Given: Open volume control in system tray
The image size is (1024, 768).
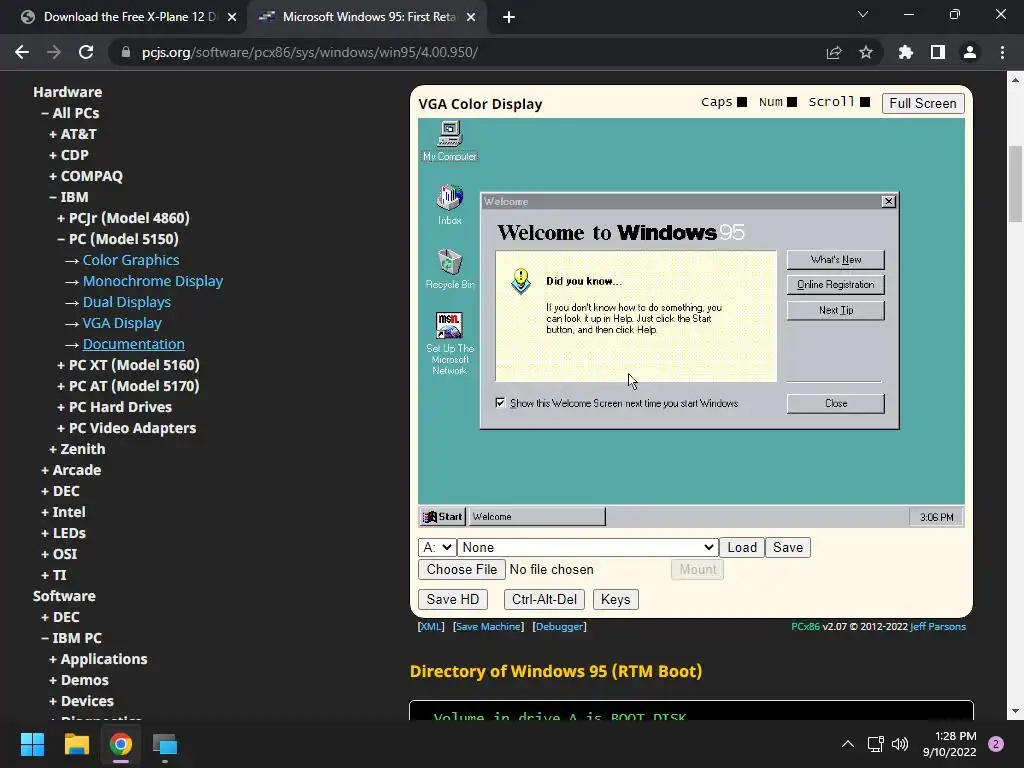Looking at the screenshot, I should tap(900, 744).
